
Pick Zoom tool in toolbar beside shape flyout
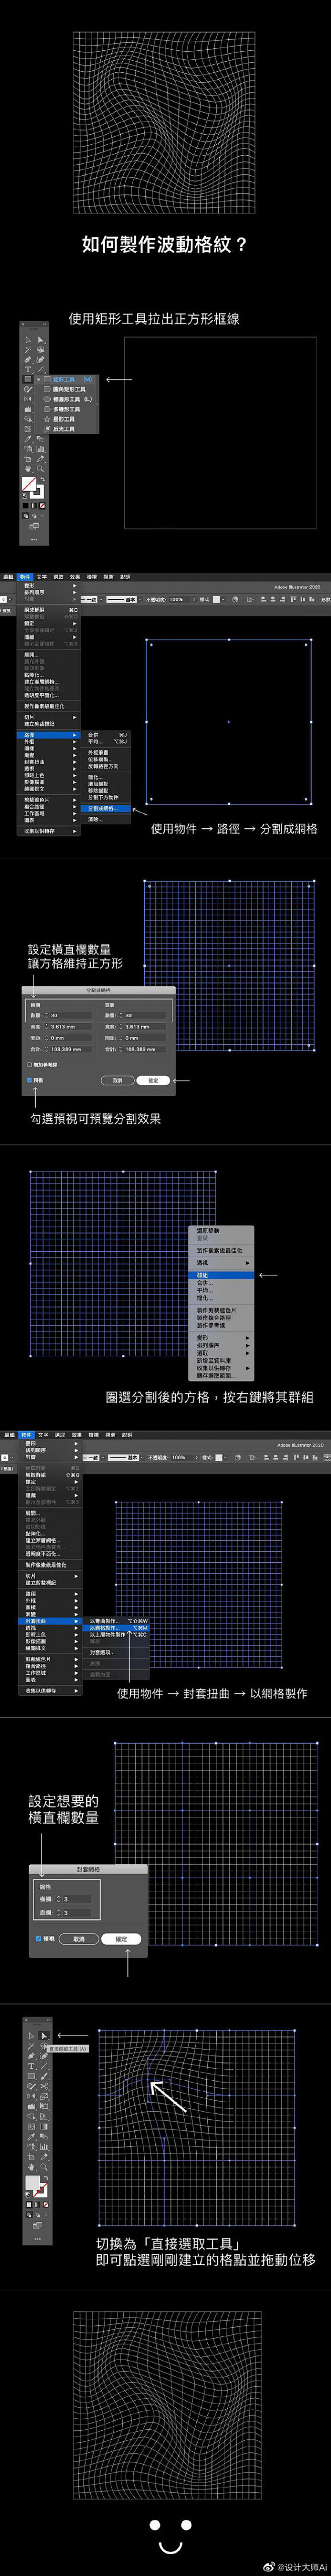click(41, 469)
